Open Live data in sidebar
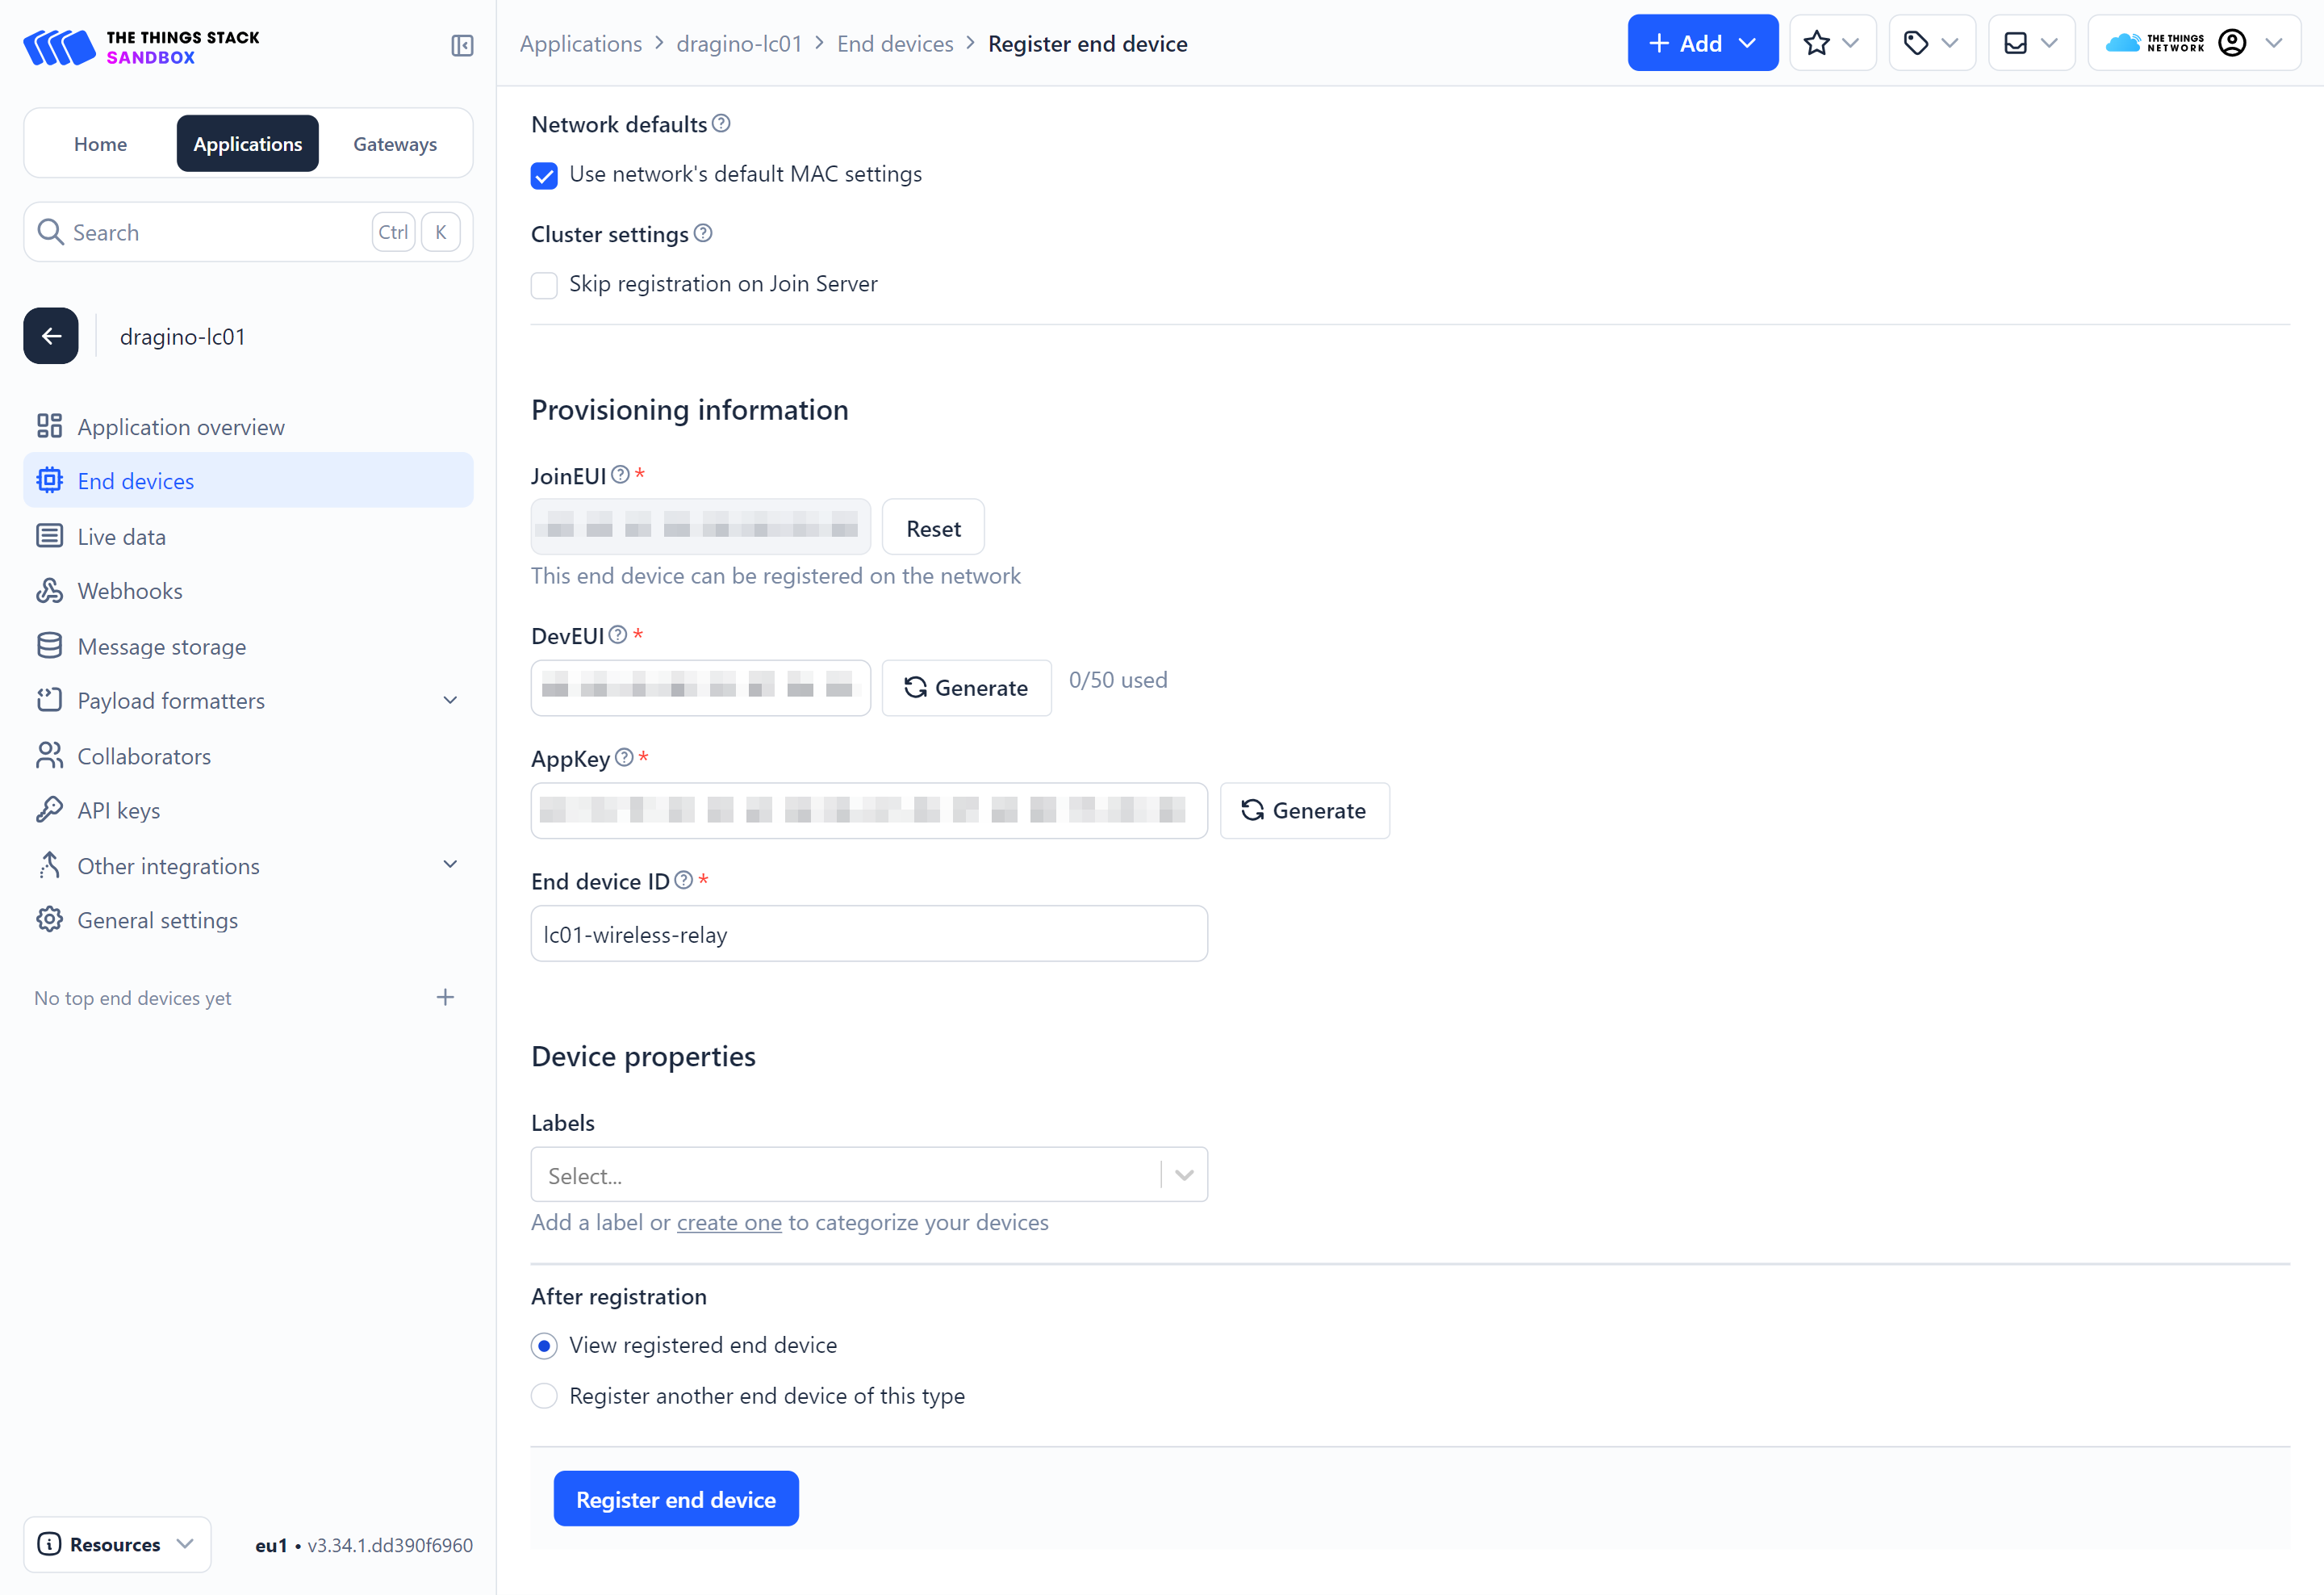Viewport: 2324px width, 1595px height. (121, 537)
